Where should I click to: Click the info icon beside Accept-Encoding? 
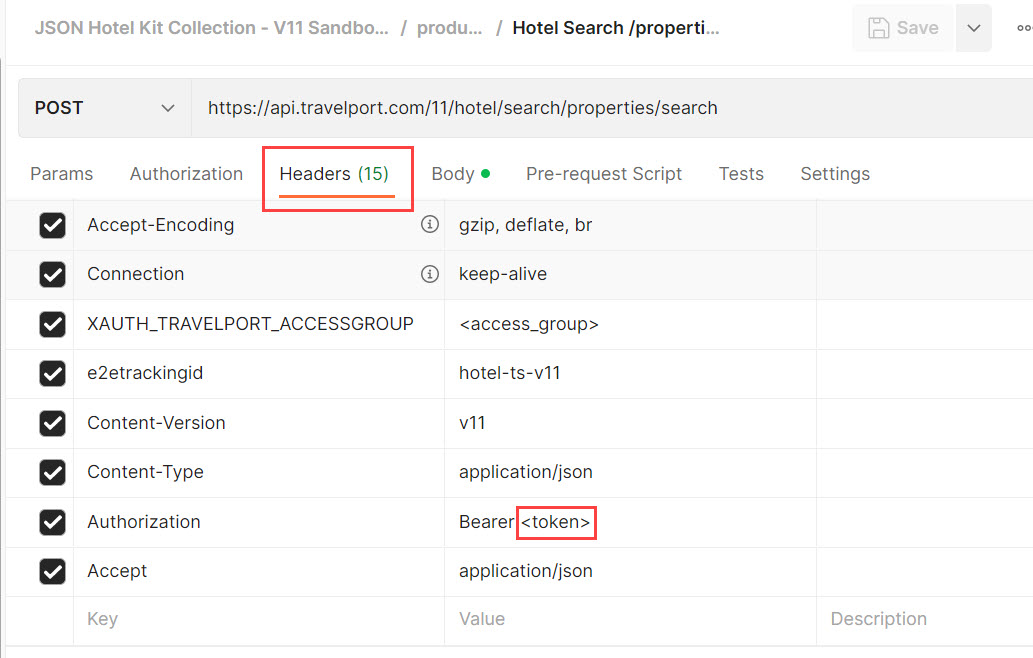tap(430, 225)
